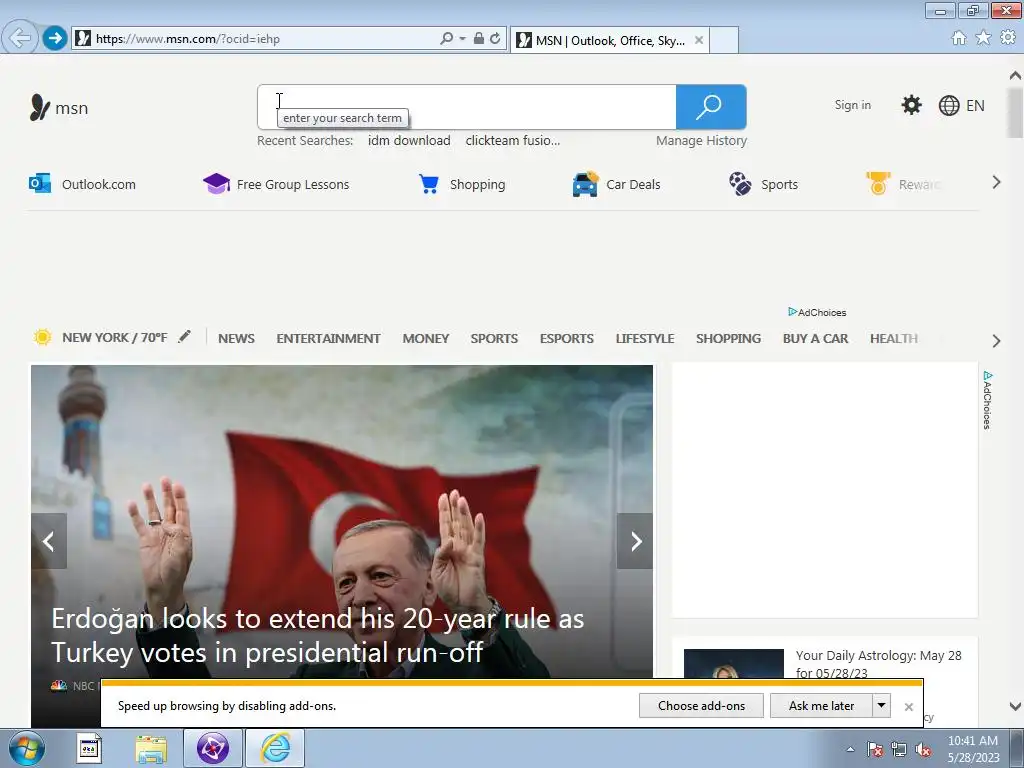Open the Car Deals shortcut
1024x768 pixels.
(616, 184)
